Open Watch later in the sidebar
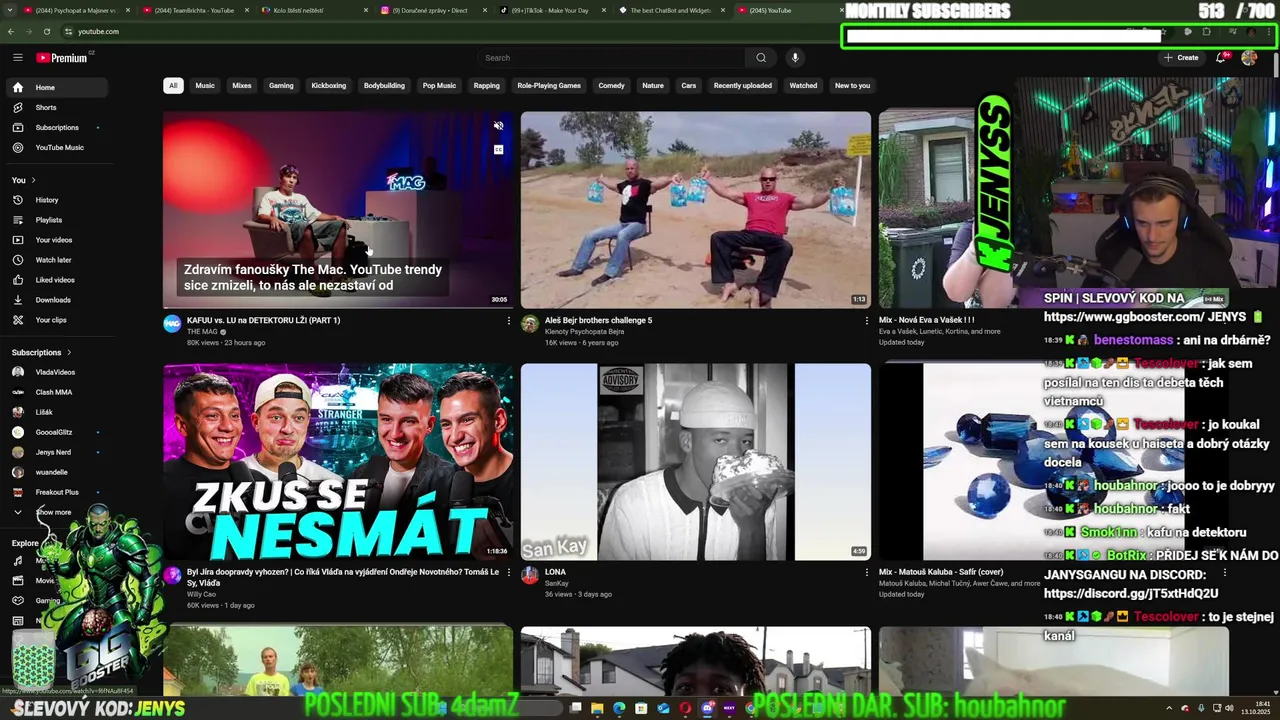The height and width of the screenshot is (720, 1280). pos(56,260)
